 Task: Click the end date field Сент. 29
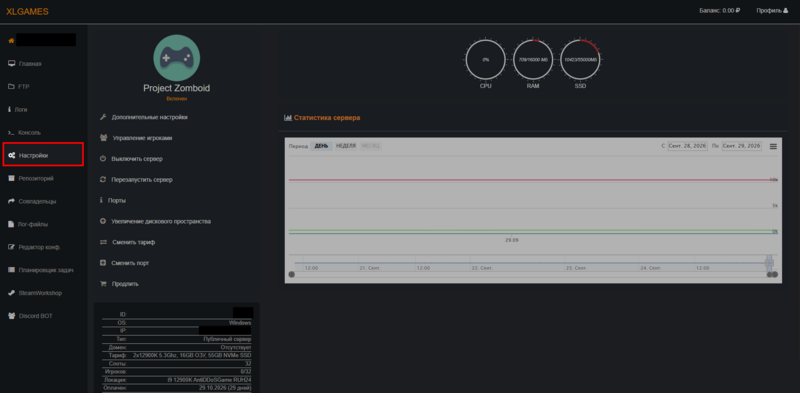click(741, 146)
